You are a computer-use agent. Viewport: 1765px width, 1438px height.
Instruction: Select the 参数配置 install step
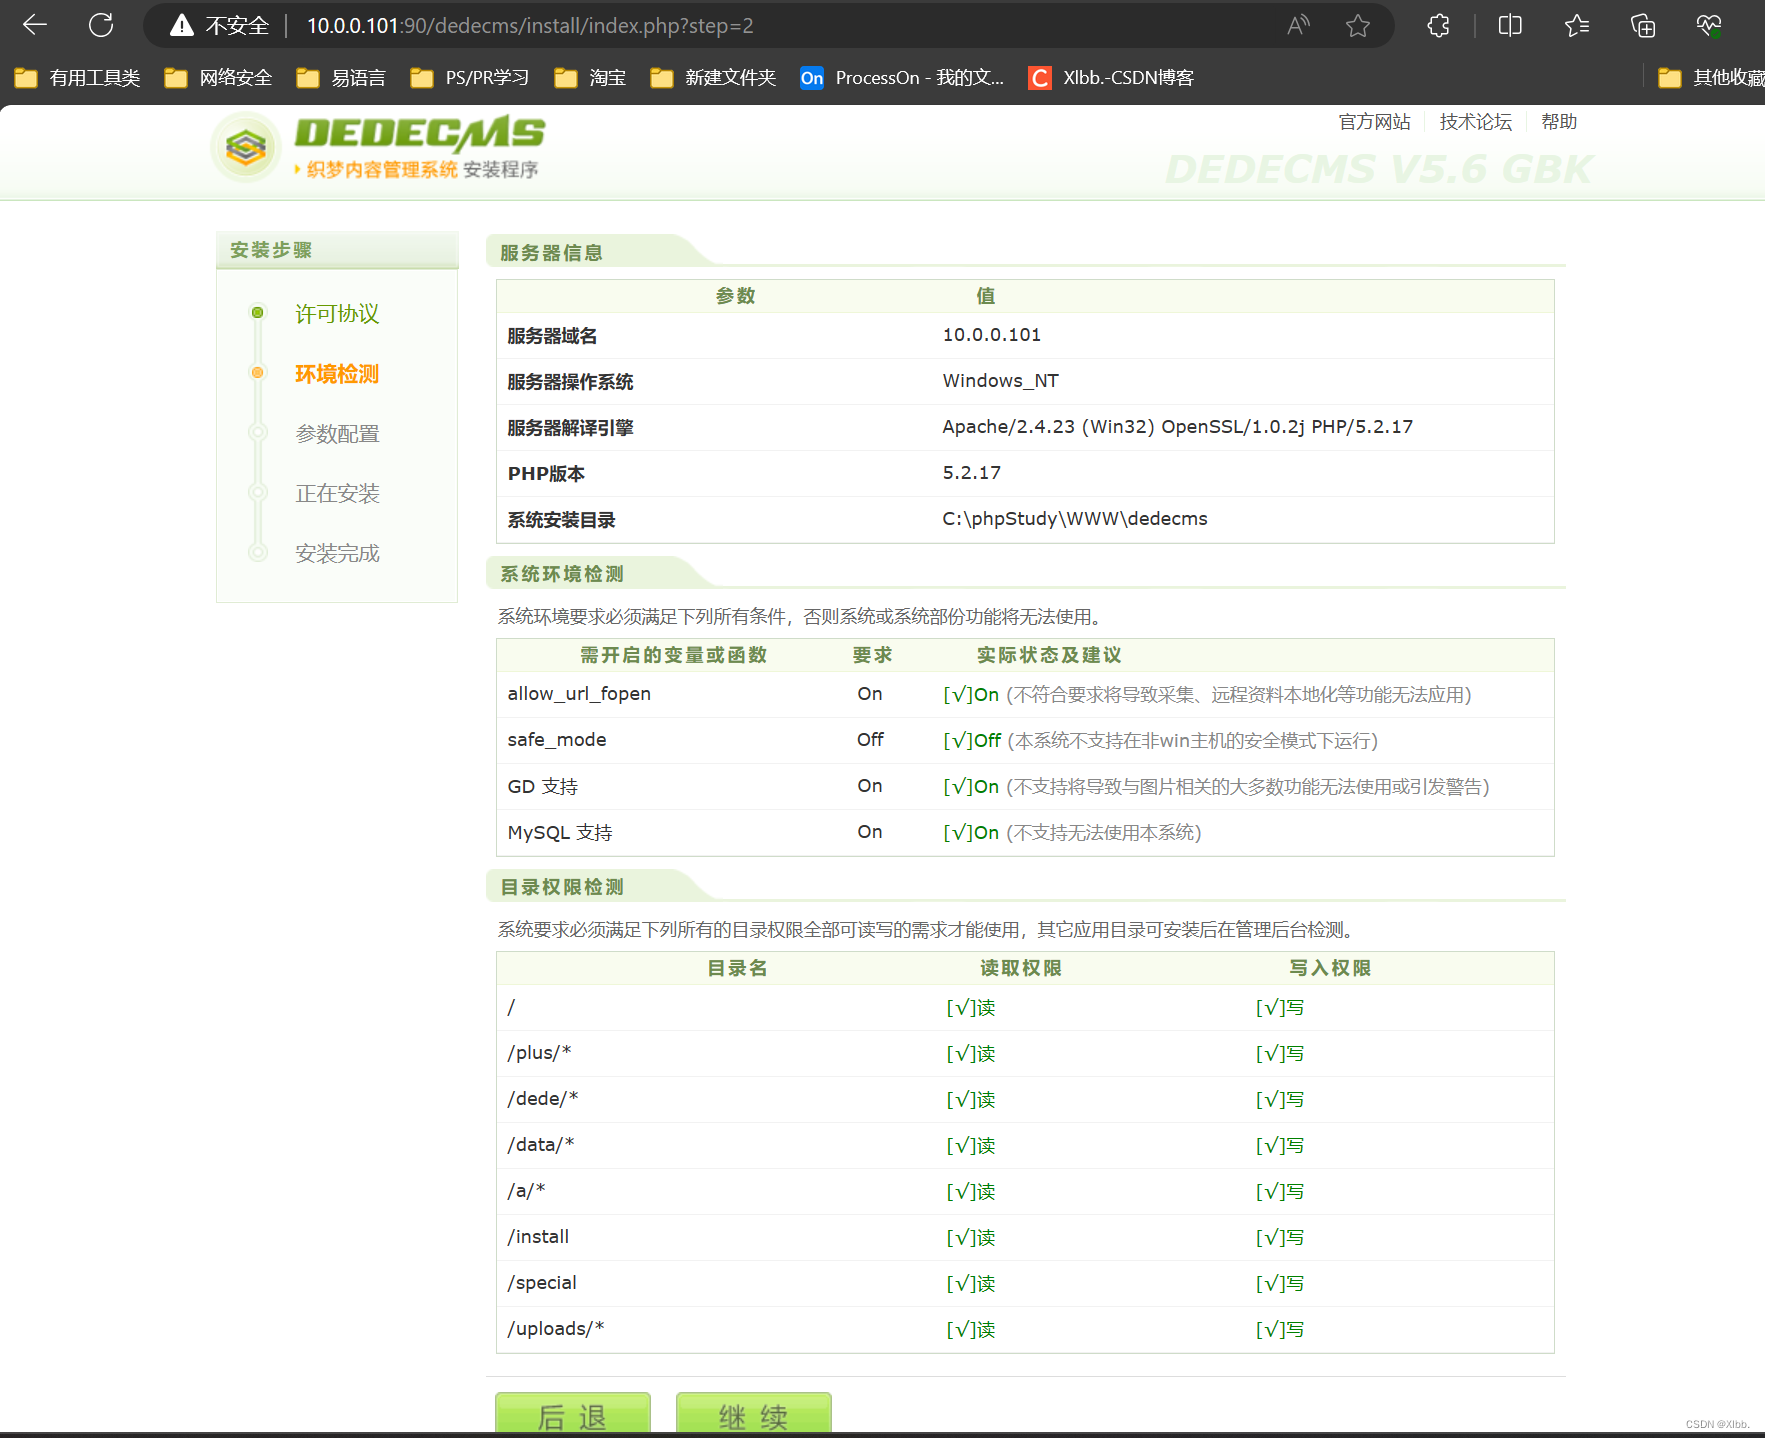tap(337, 434)
